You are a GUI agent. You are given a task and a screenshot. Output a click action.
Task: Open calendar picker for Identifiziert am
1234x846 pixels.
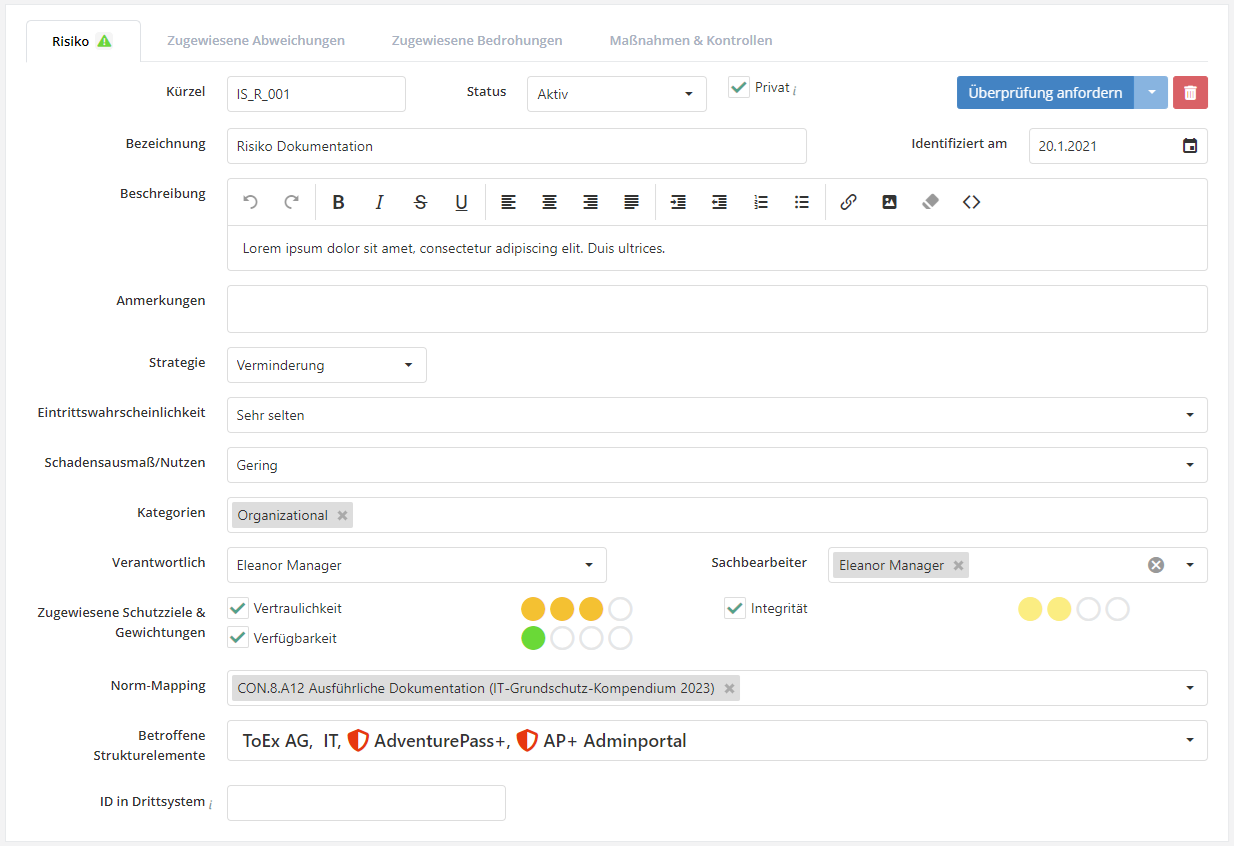click(1190, 146)
